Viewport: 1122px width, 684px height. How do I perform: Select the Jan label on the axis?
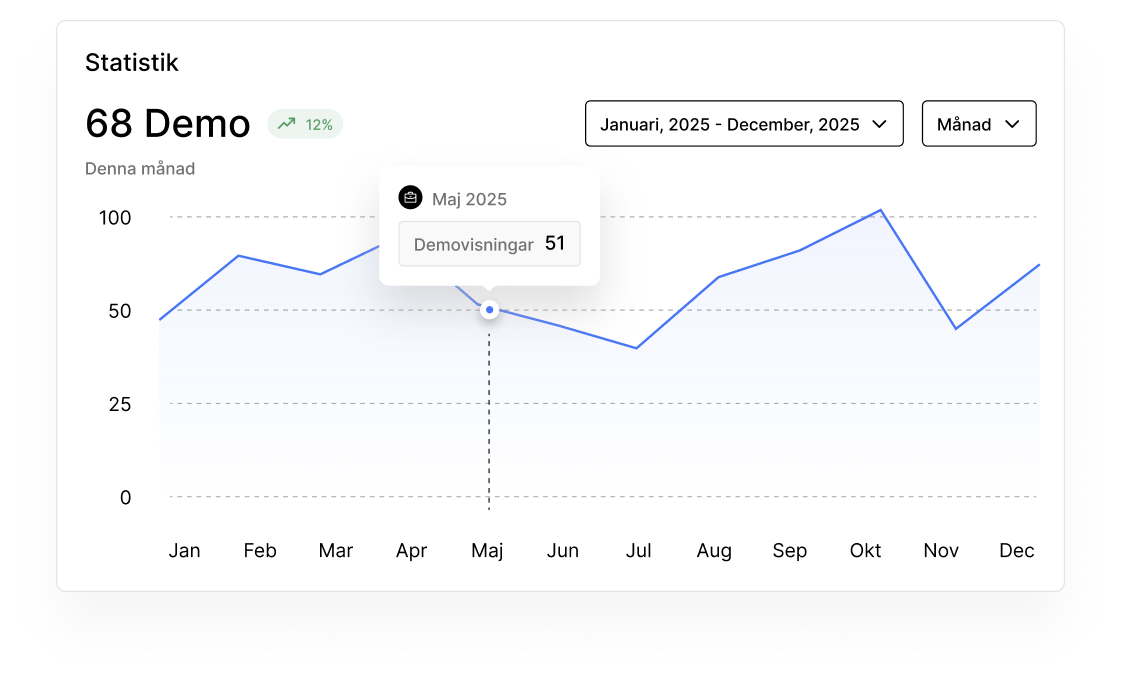click(184, 550)
